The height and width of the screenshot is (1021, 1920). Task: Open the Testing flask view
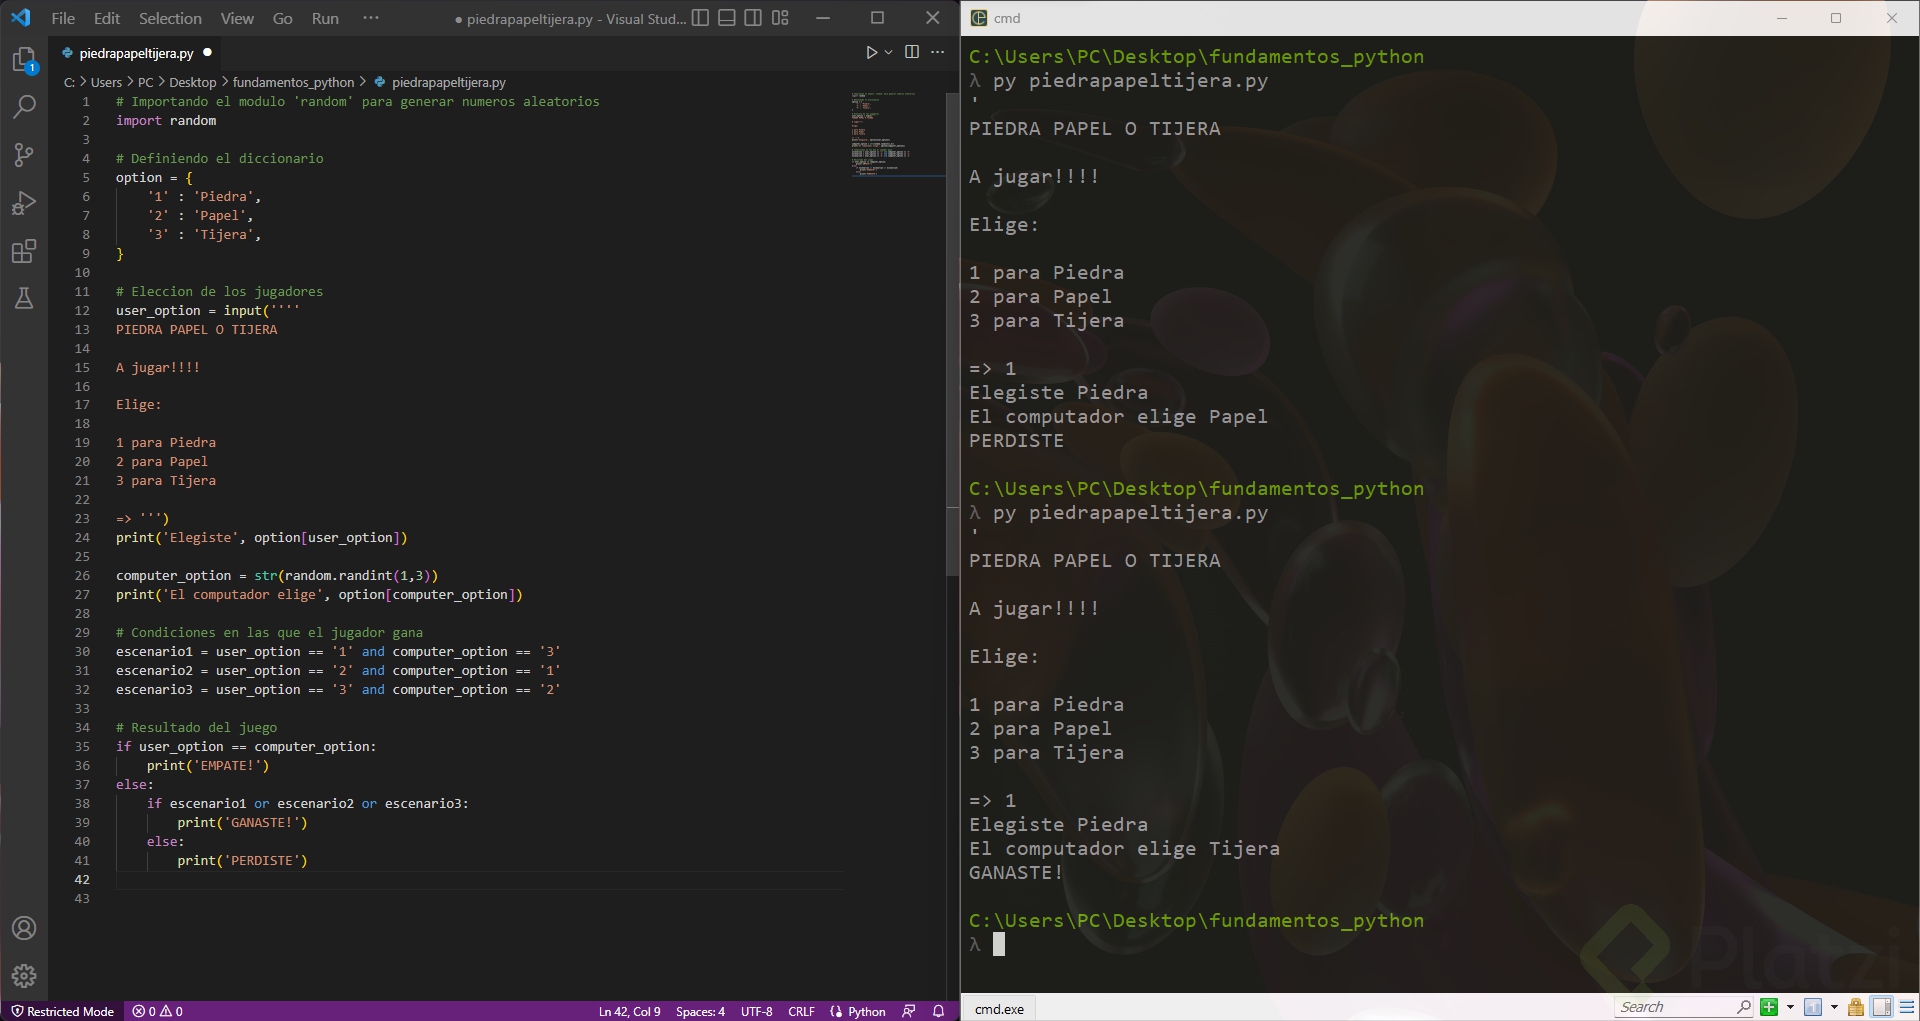pos(24,298)
